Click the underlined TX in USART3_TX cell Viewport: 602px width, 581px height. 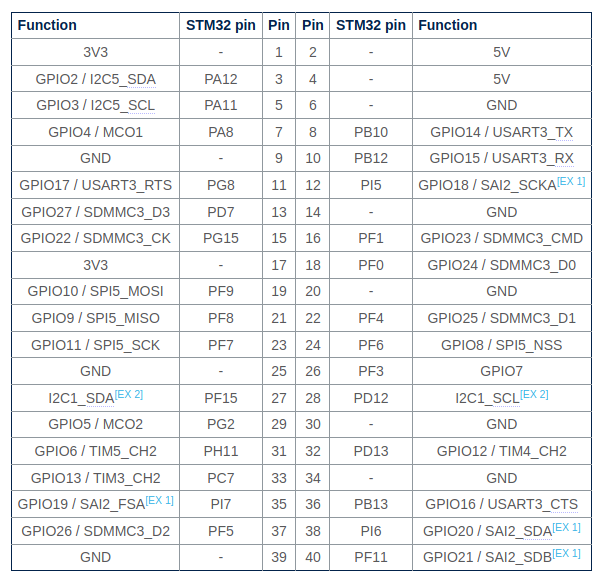tap(564, 132)
